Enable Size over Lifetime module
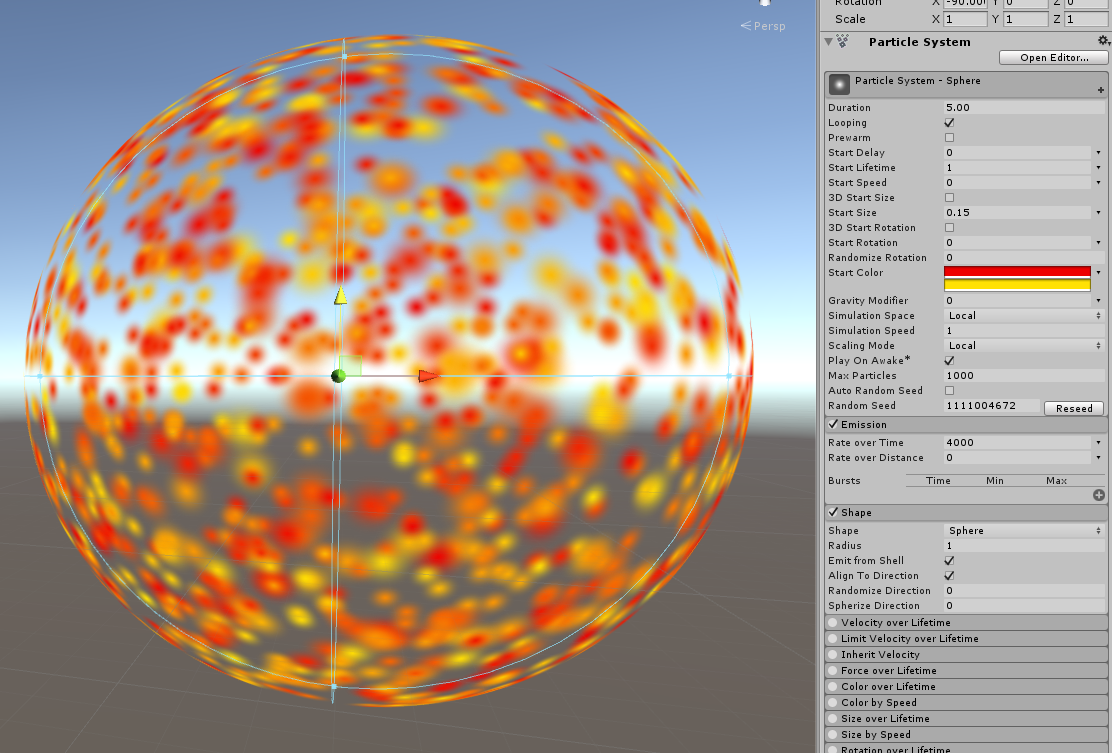This screenshot has width=1112, height=753. (x=833, y=718)
